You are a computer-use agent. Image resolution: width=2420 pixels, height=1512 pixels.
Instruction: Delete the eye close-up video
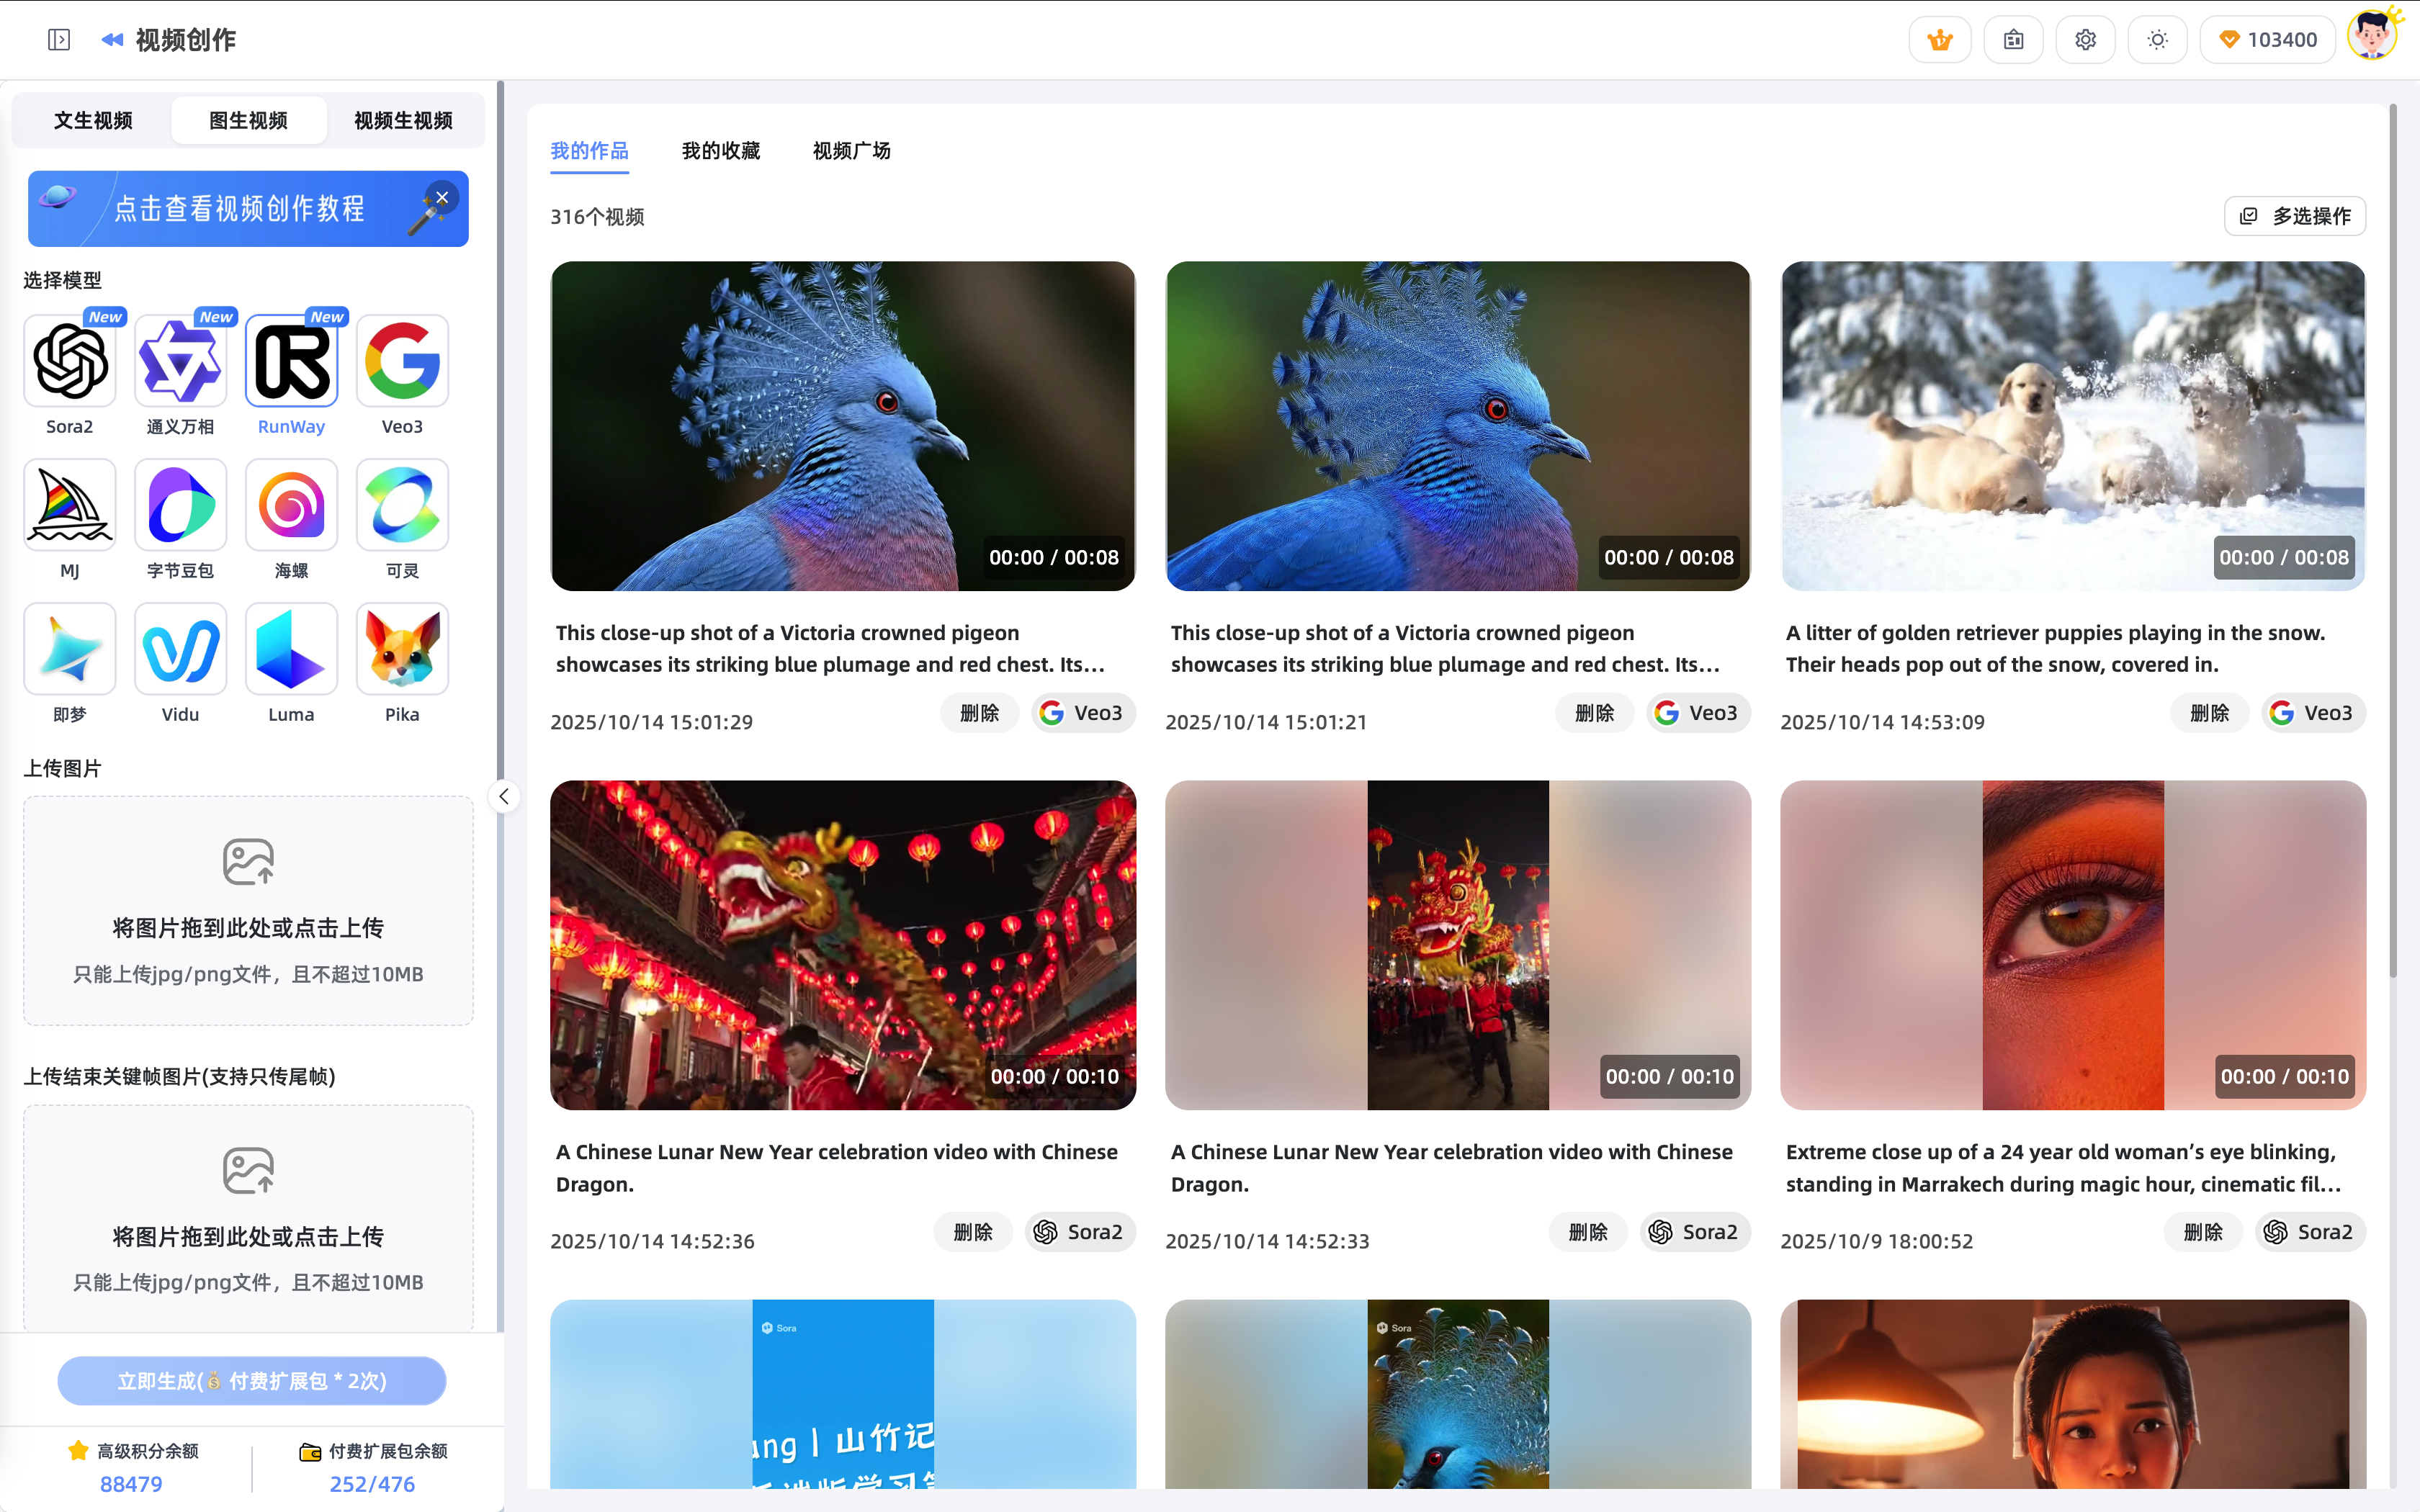(x=2204, y=1232)
